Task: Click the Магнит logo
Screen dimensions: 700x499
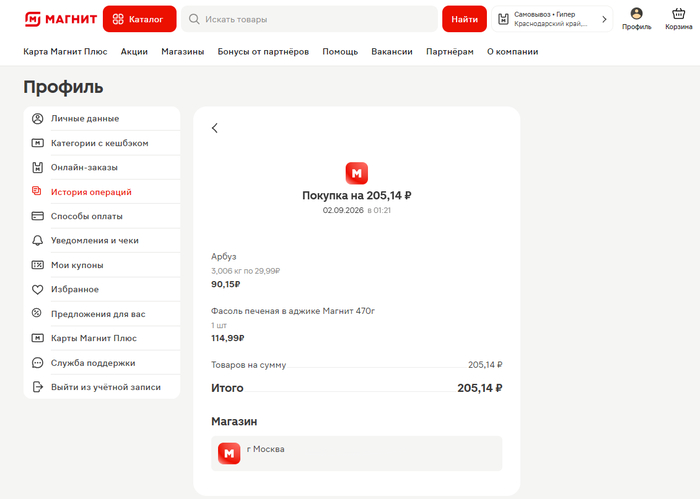Action: coord(61,19)
